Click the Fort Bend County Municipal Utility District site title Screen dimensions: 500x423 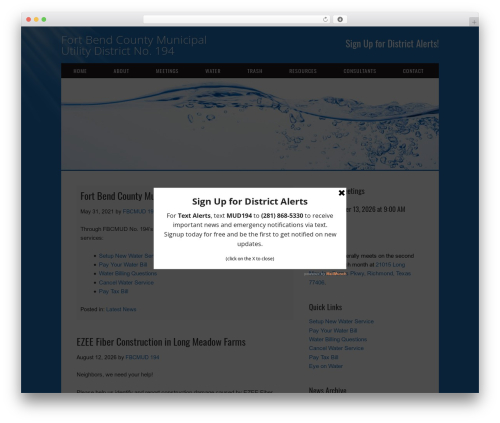[x=134, y=45]
